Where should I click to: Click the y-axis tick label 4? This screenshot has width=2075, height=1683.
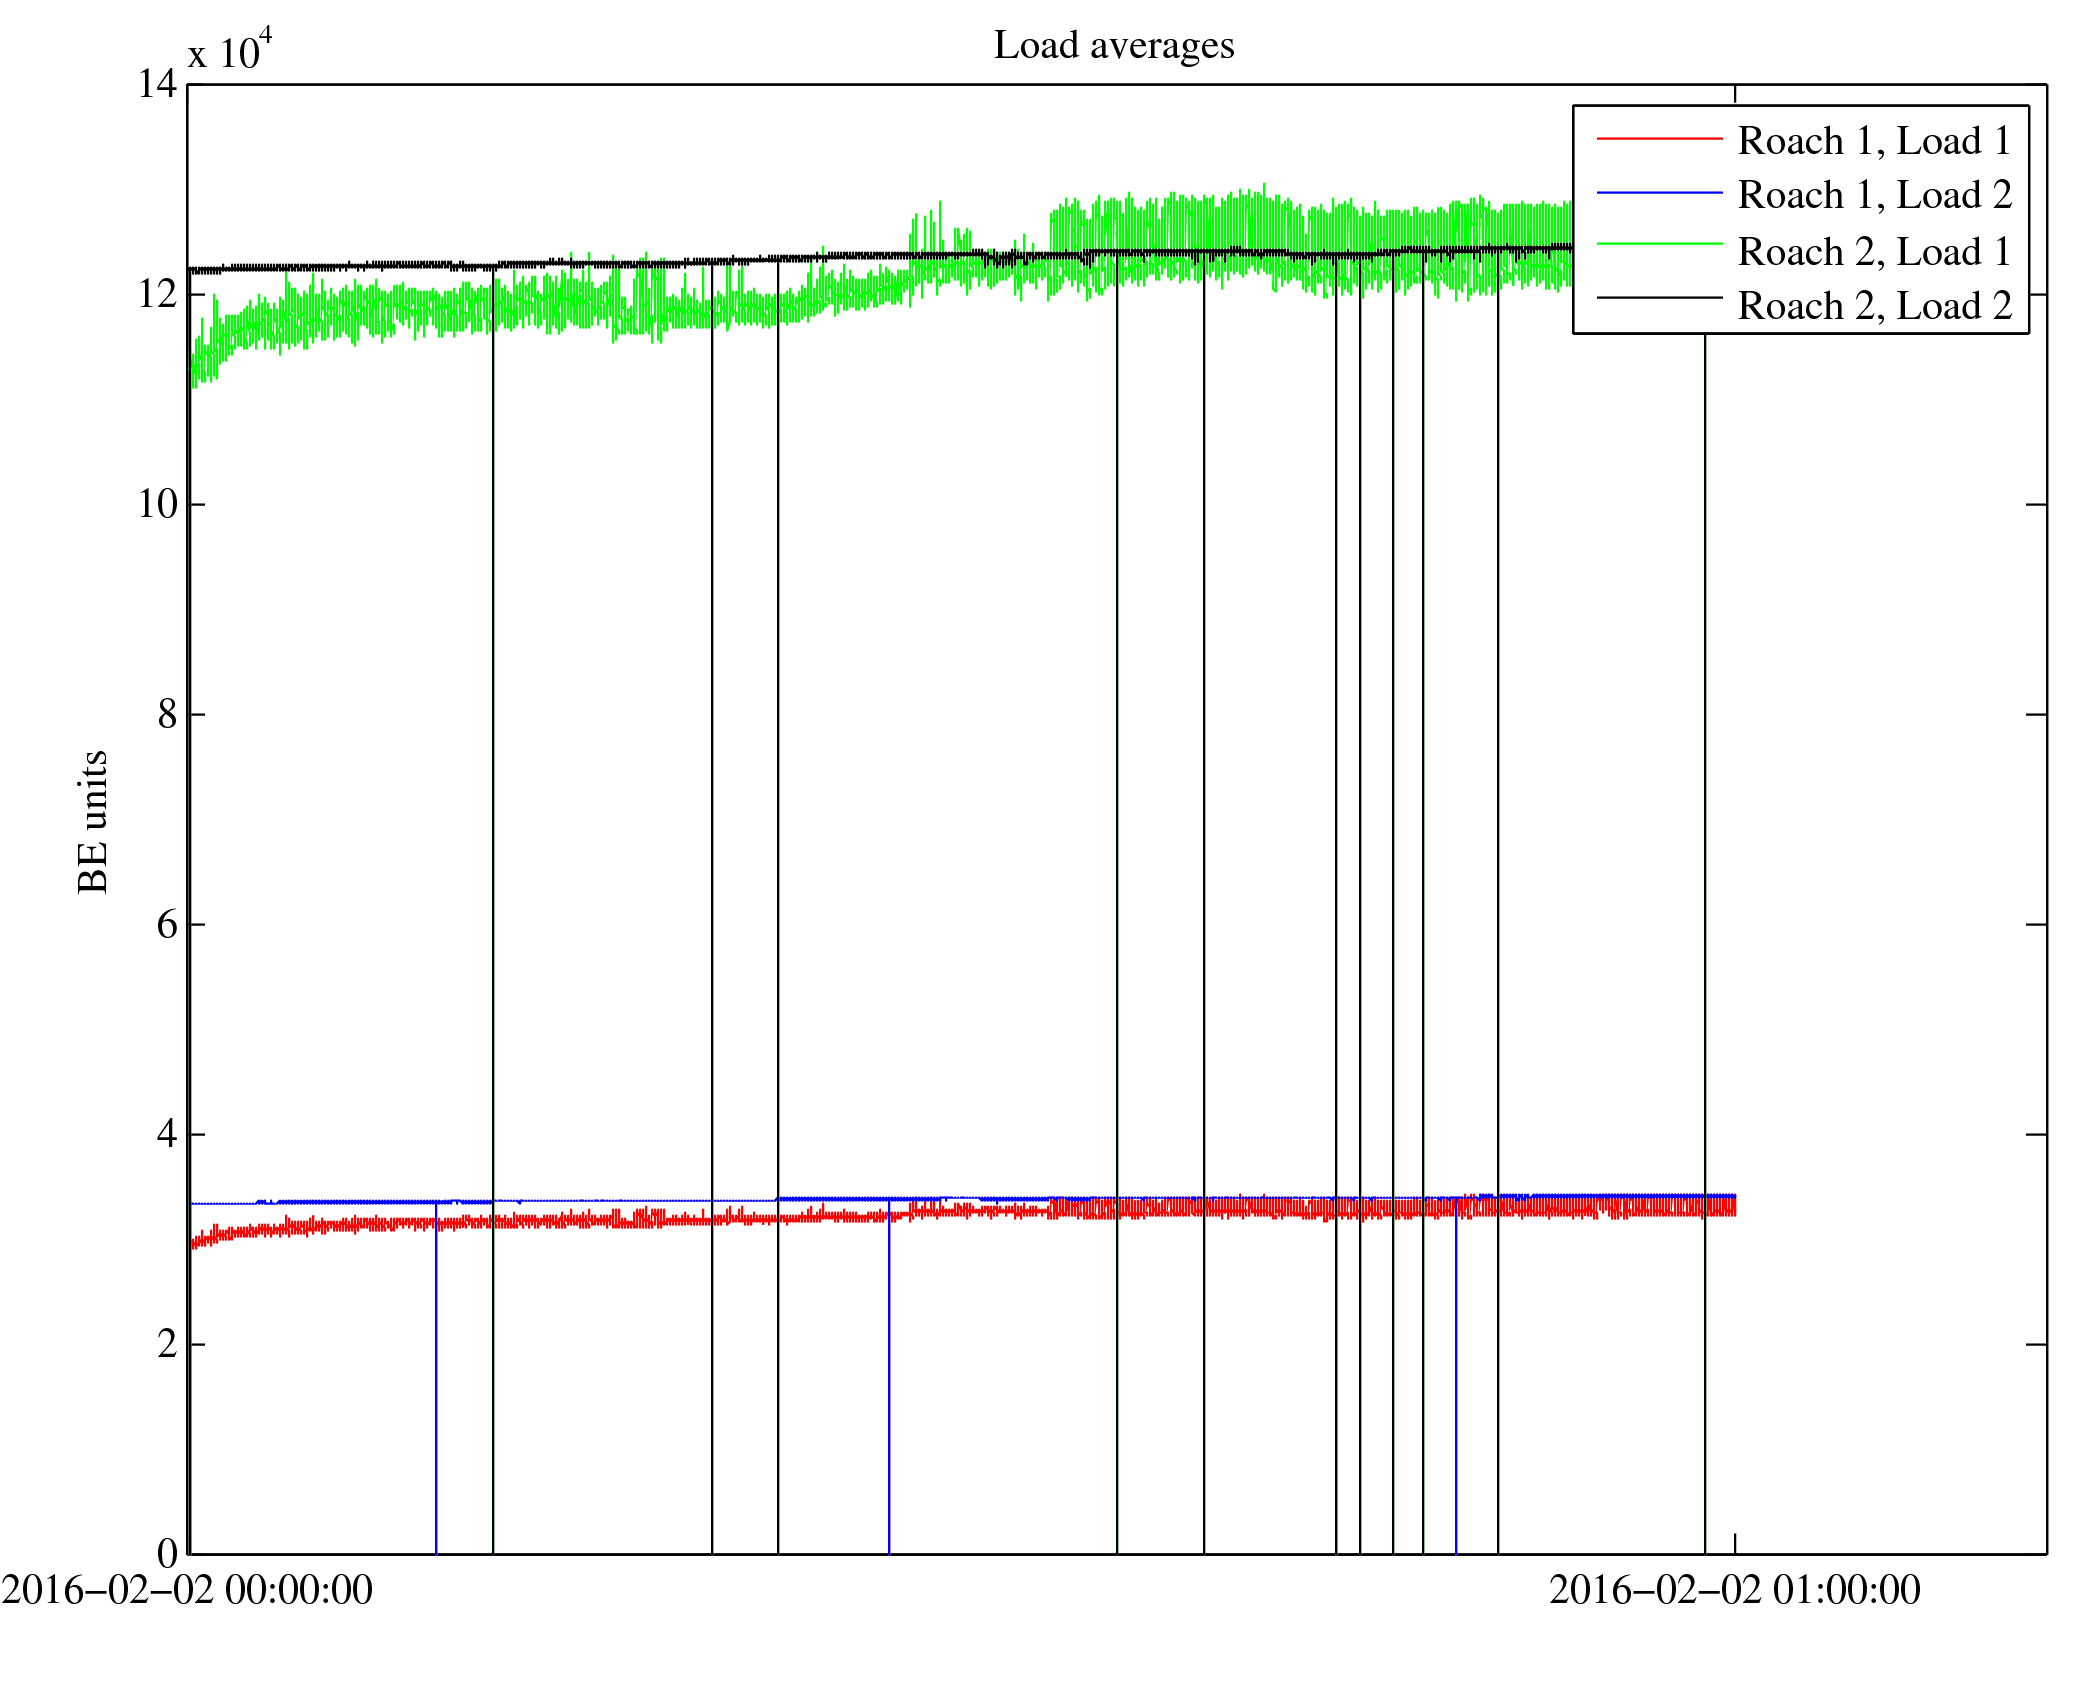[x=167, y=1134]
